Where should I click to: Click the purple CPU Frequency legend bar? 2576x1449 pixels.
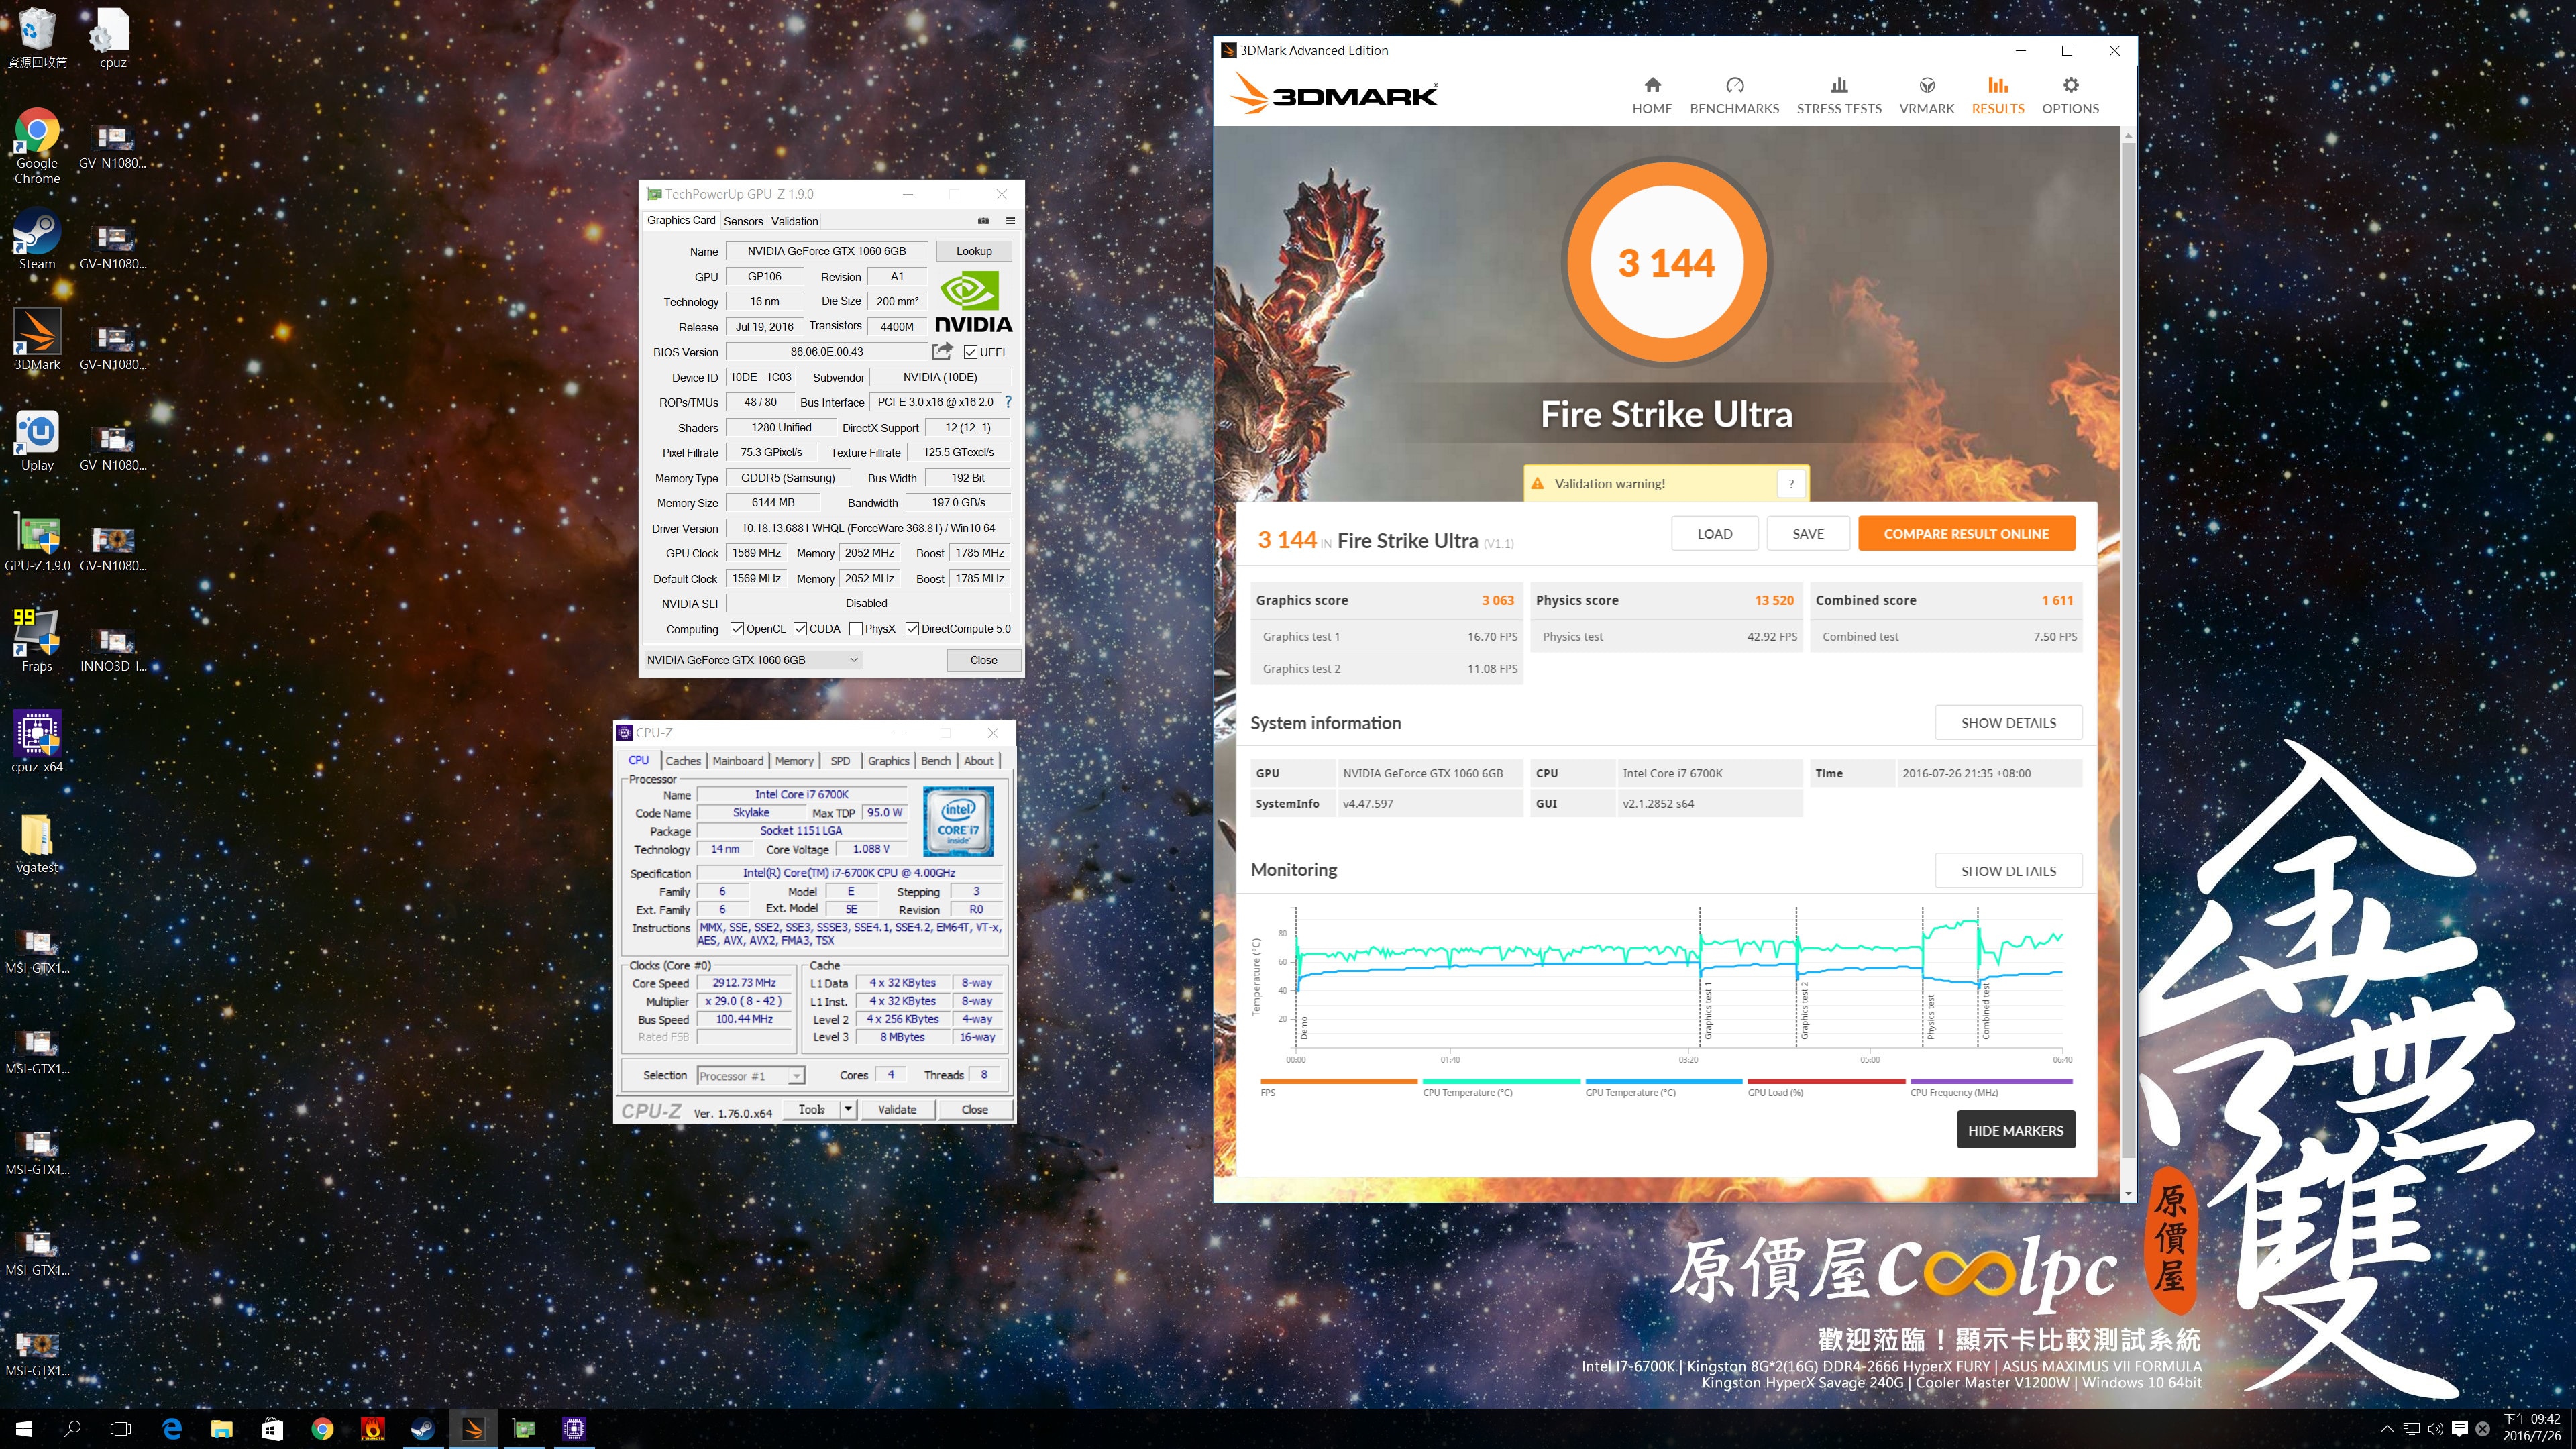coord(1990,1081)
